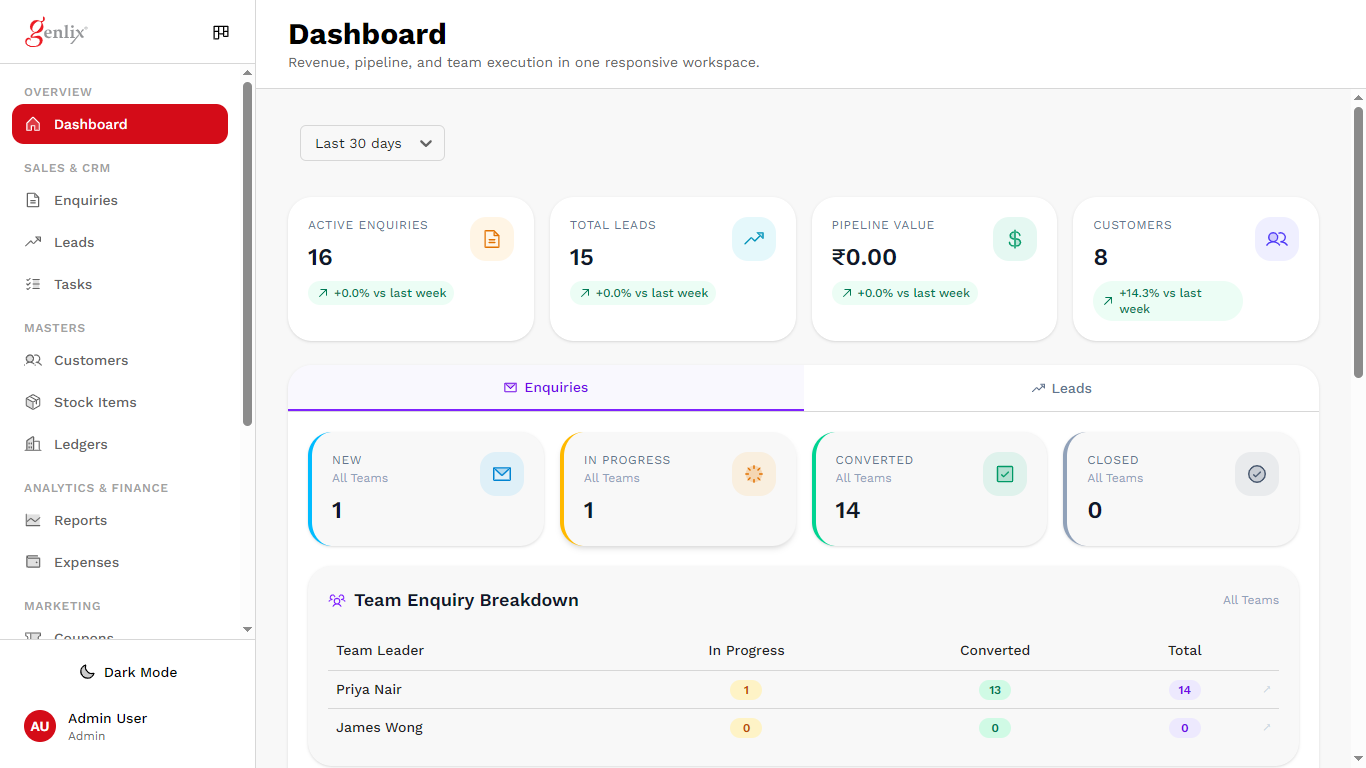Select the Enquiries tab
The image size is (1366, 768).
coord(546,388)
